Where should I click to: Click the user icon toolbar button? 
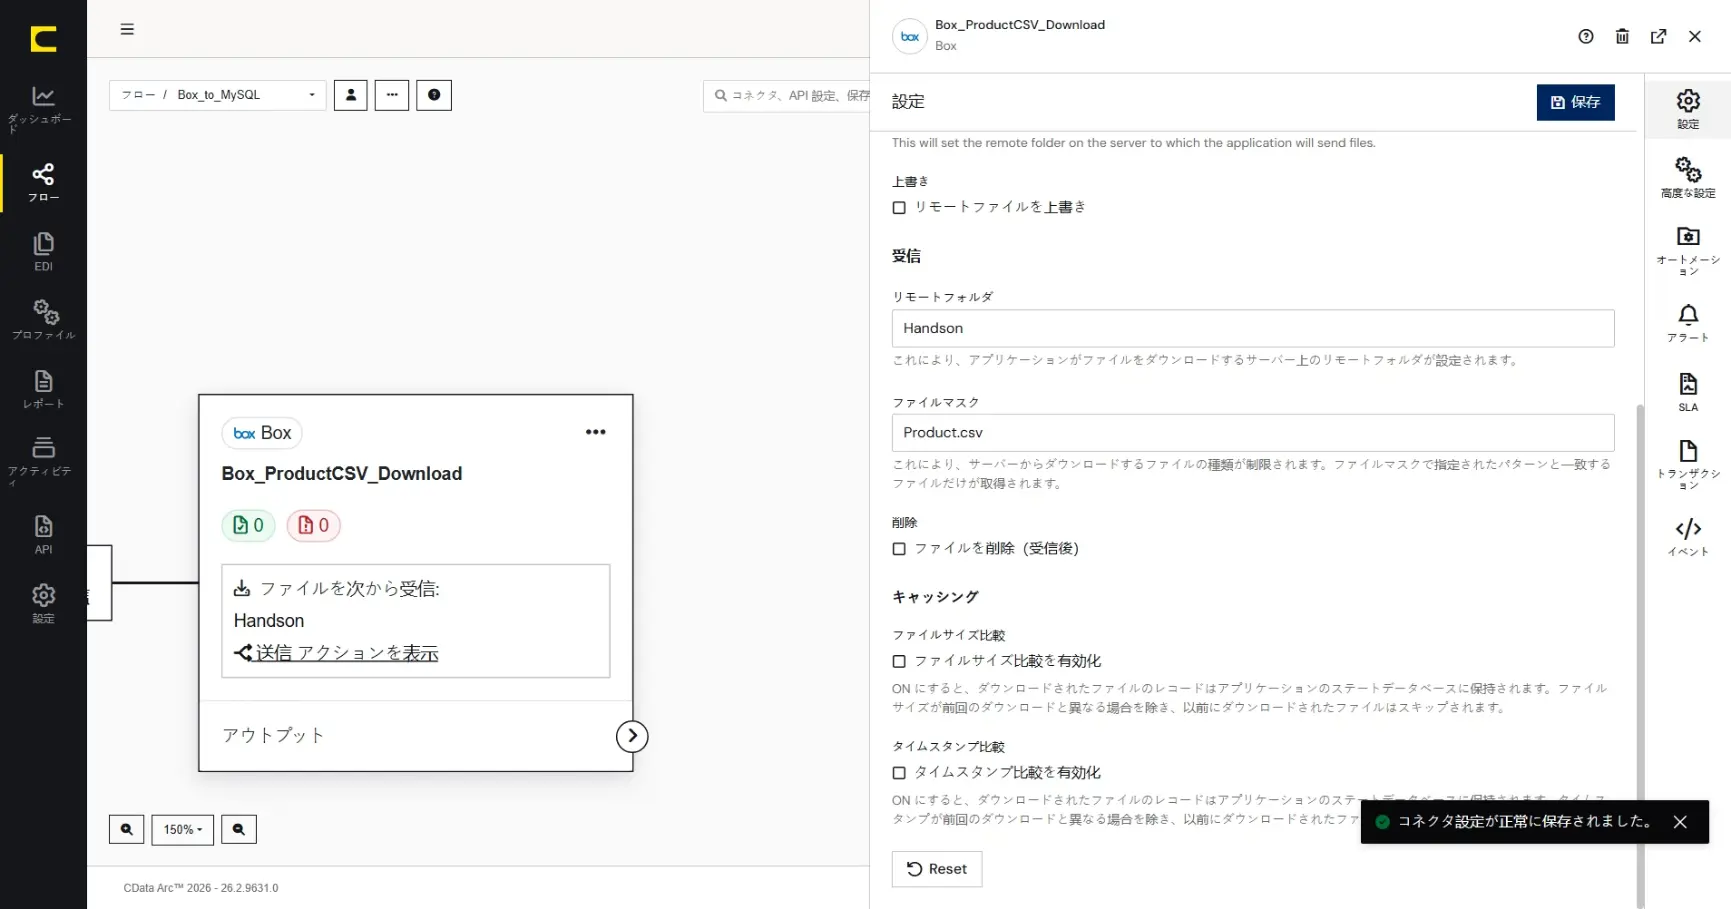pyautogui.click(x=351, y=95)
